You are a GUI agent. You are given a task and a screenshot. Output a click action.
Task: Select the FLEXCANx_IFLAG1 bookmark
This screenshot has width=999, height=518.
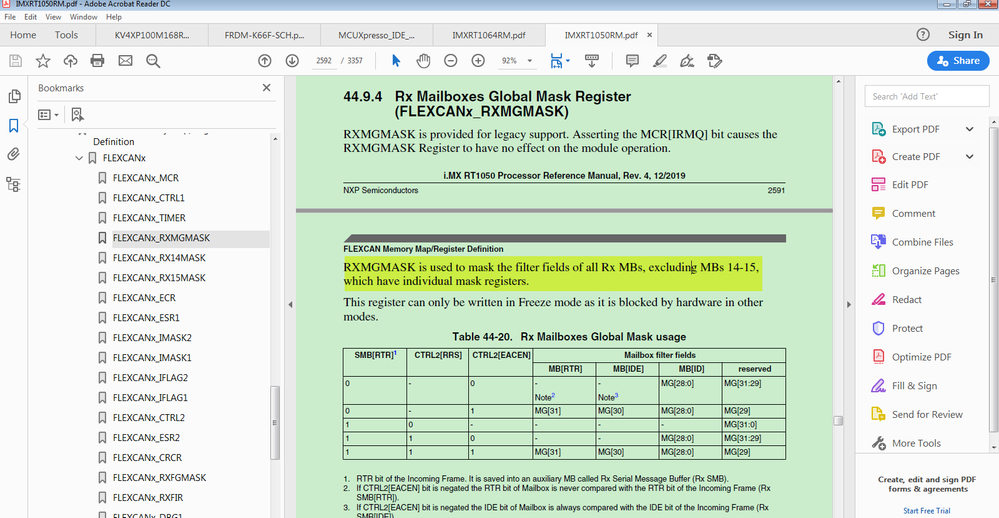150,398
